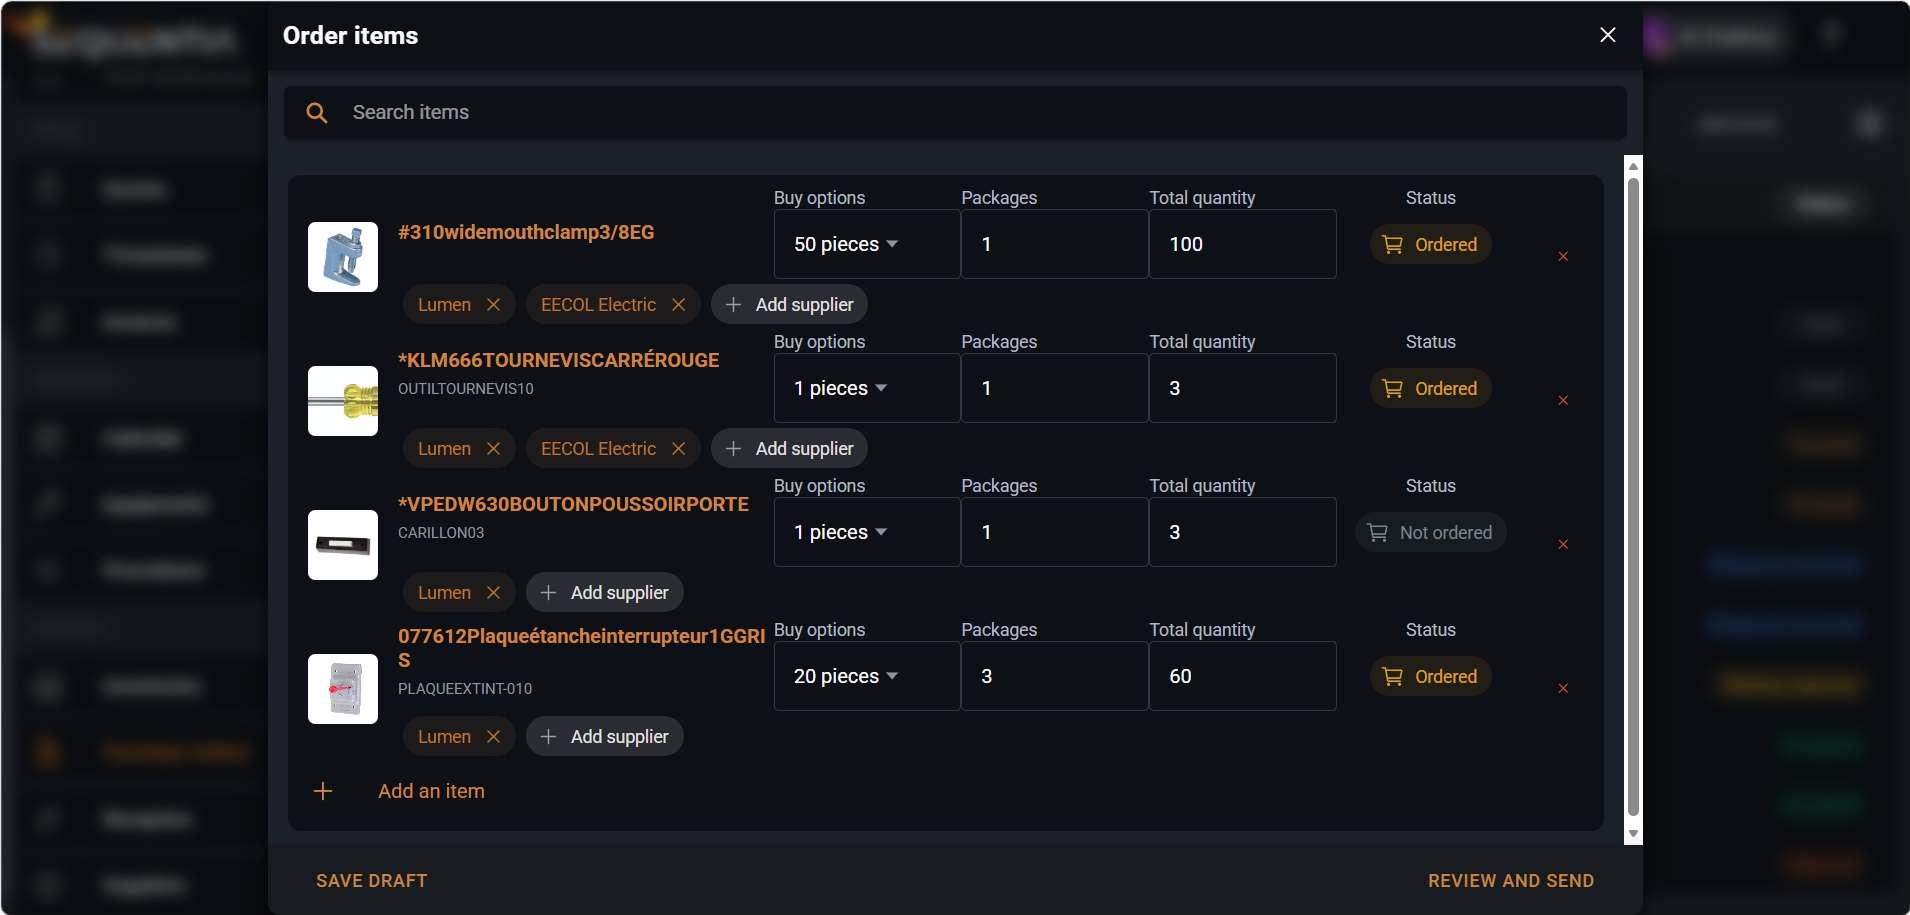Click the search magnifier icon
Image resolution: width=1910 pixels, height=915 pixels.
(317, 113)
